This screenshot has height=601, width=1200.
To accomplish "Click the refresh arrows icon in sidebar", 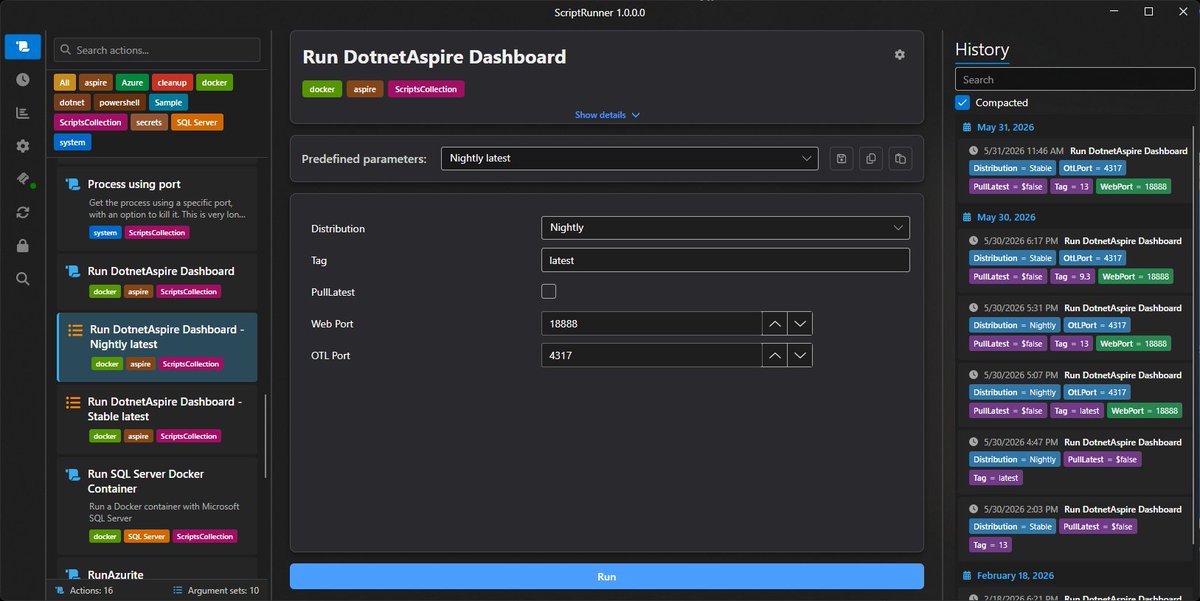I will (x=23, y=212).
